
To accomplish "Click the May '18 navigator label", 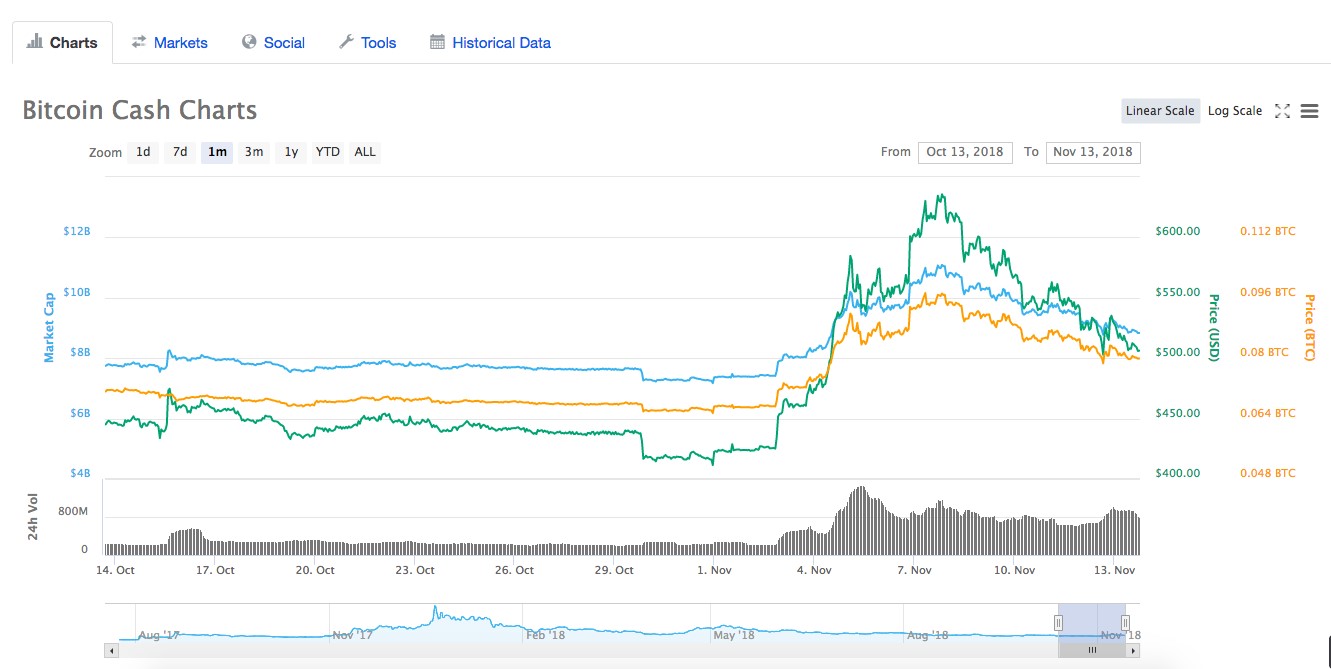I will [734, 635].
